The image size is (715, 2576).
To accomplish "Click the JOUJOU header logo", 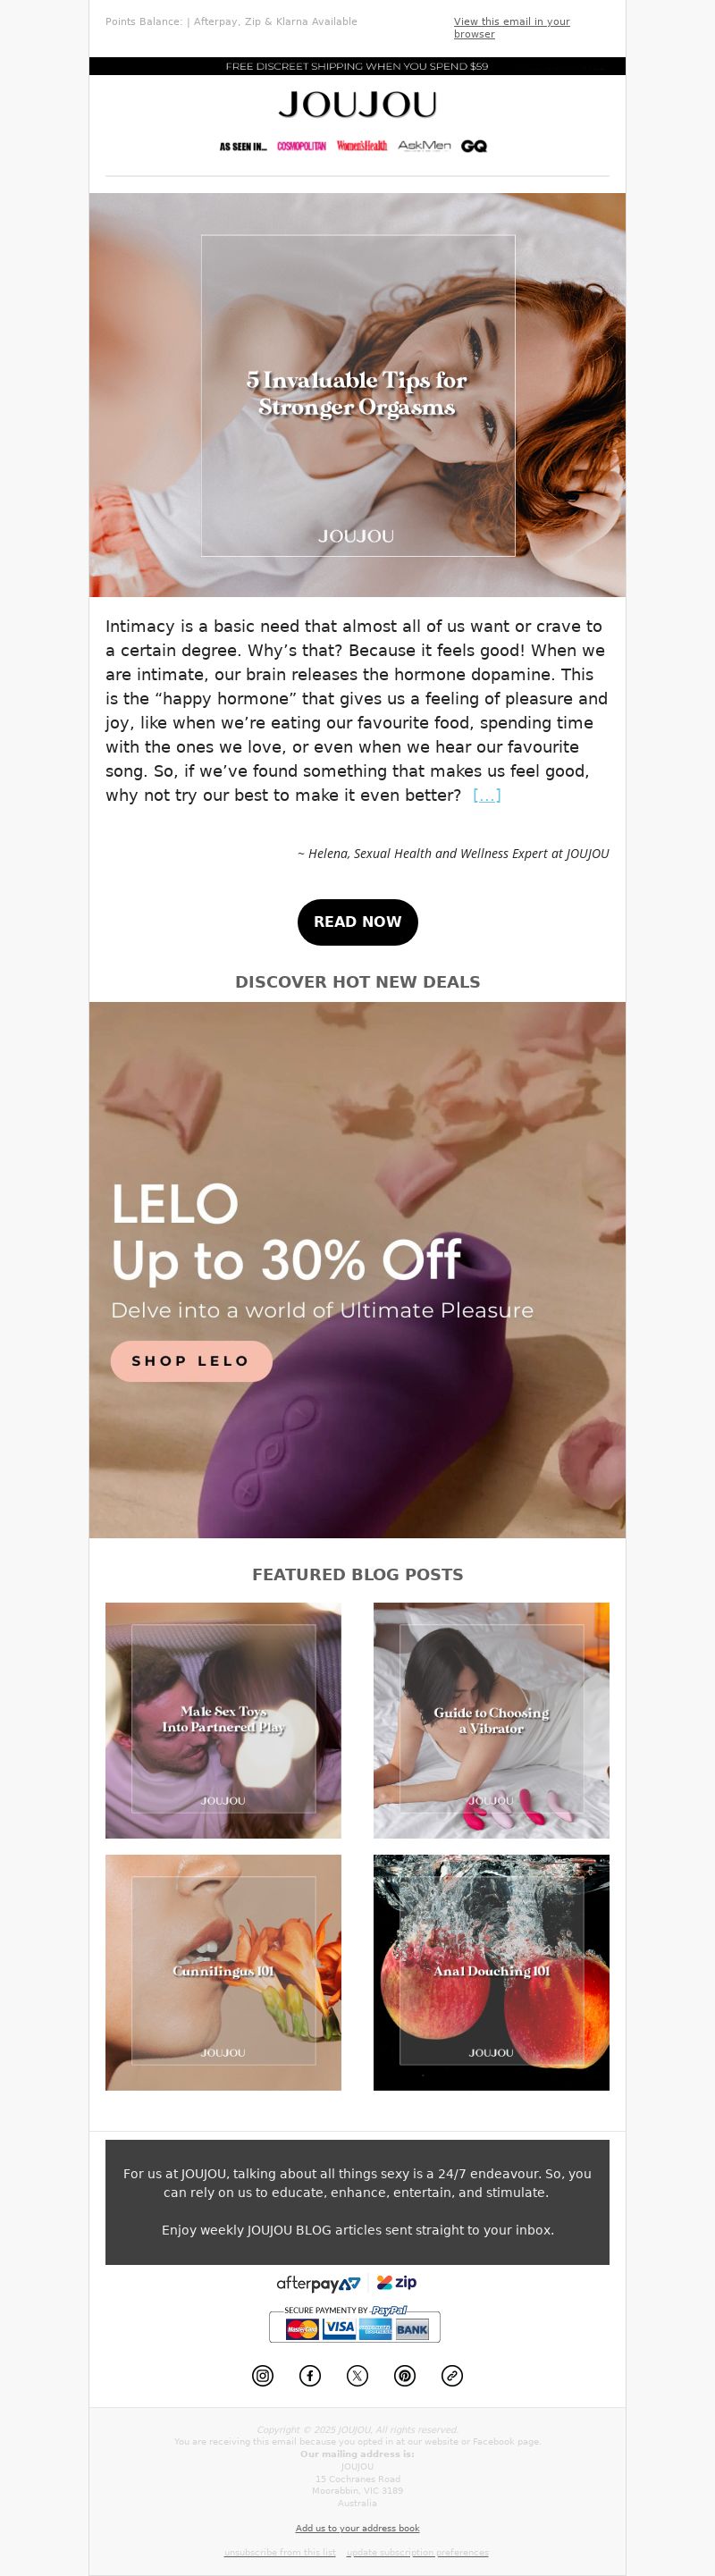I will pyautogui.click(x=357, y=104).
